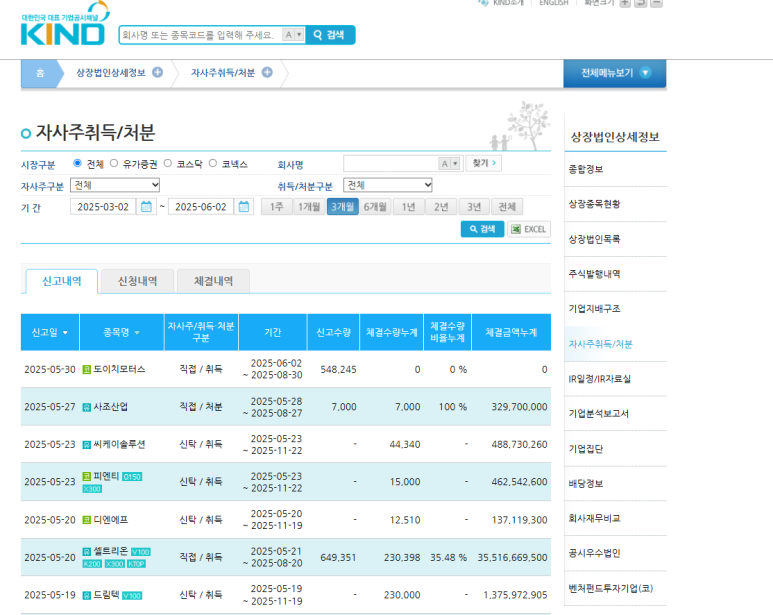The width and height of the screenshot is (773, 615).
Task: Click the market badge icon beside 피엔티
Action: pos(86,476)
